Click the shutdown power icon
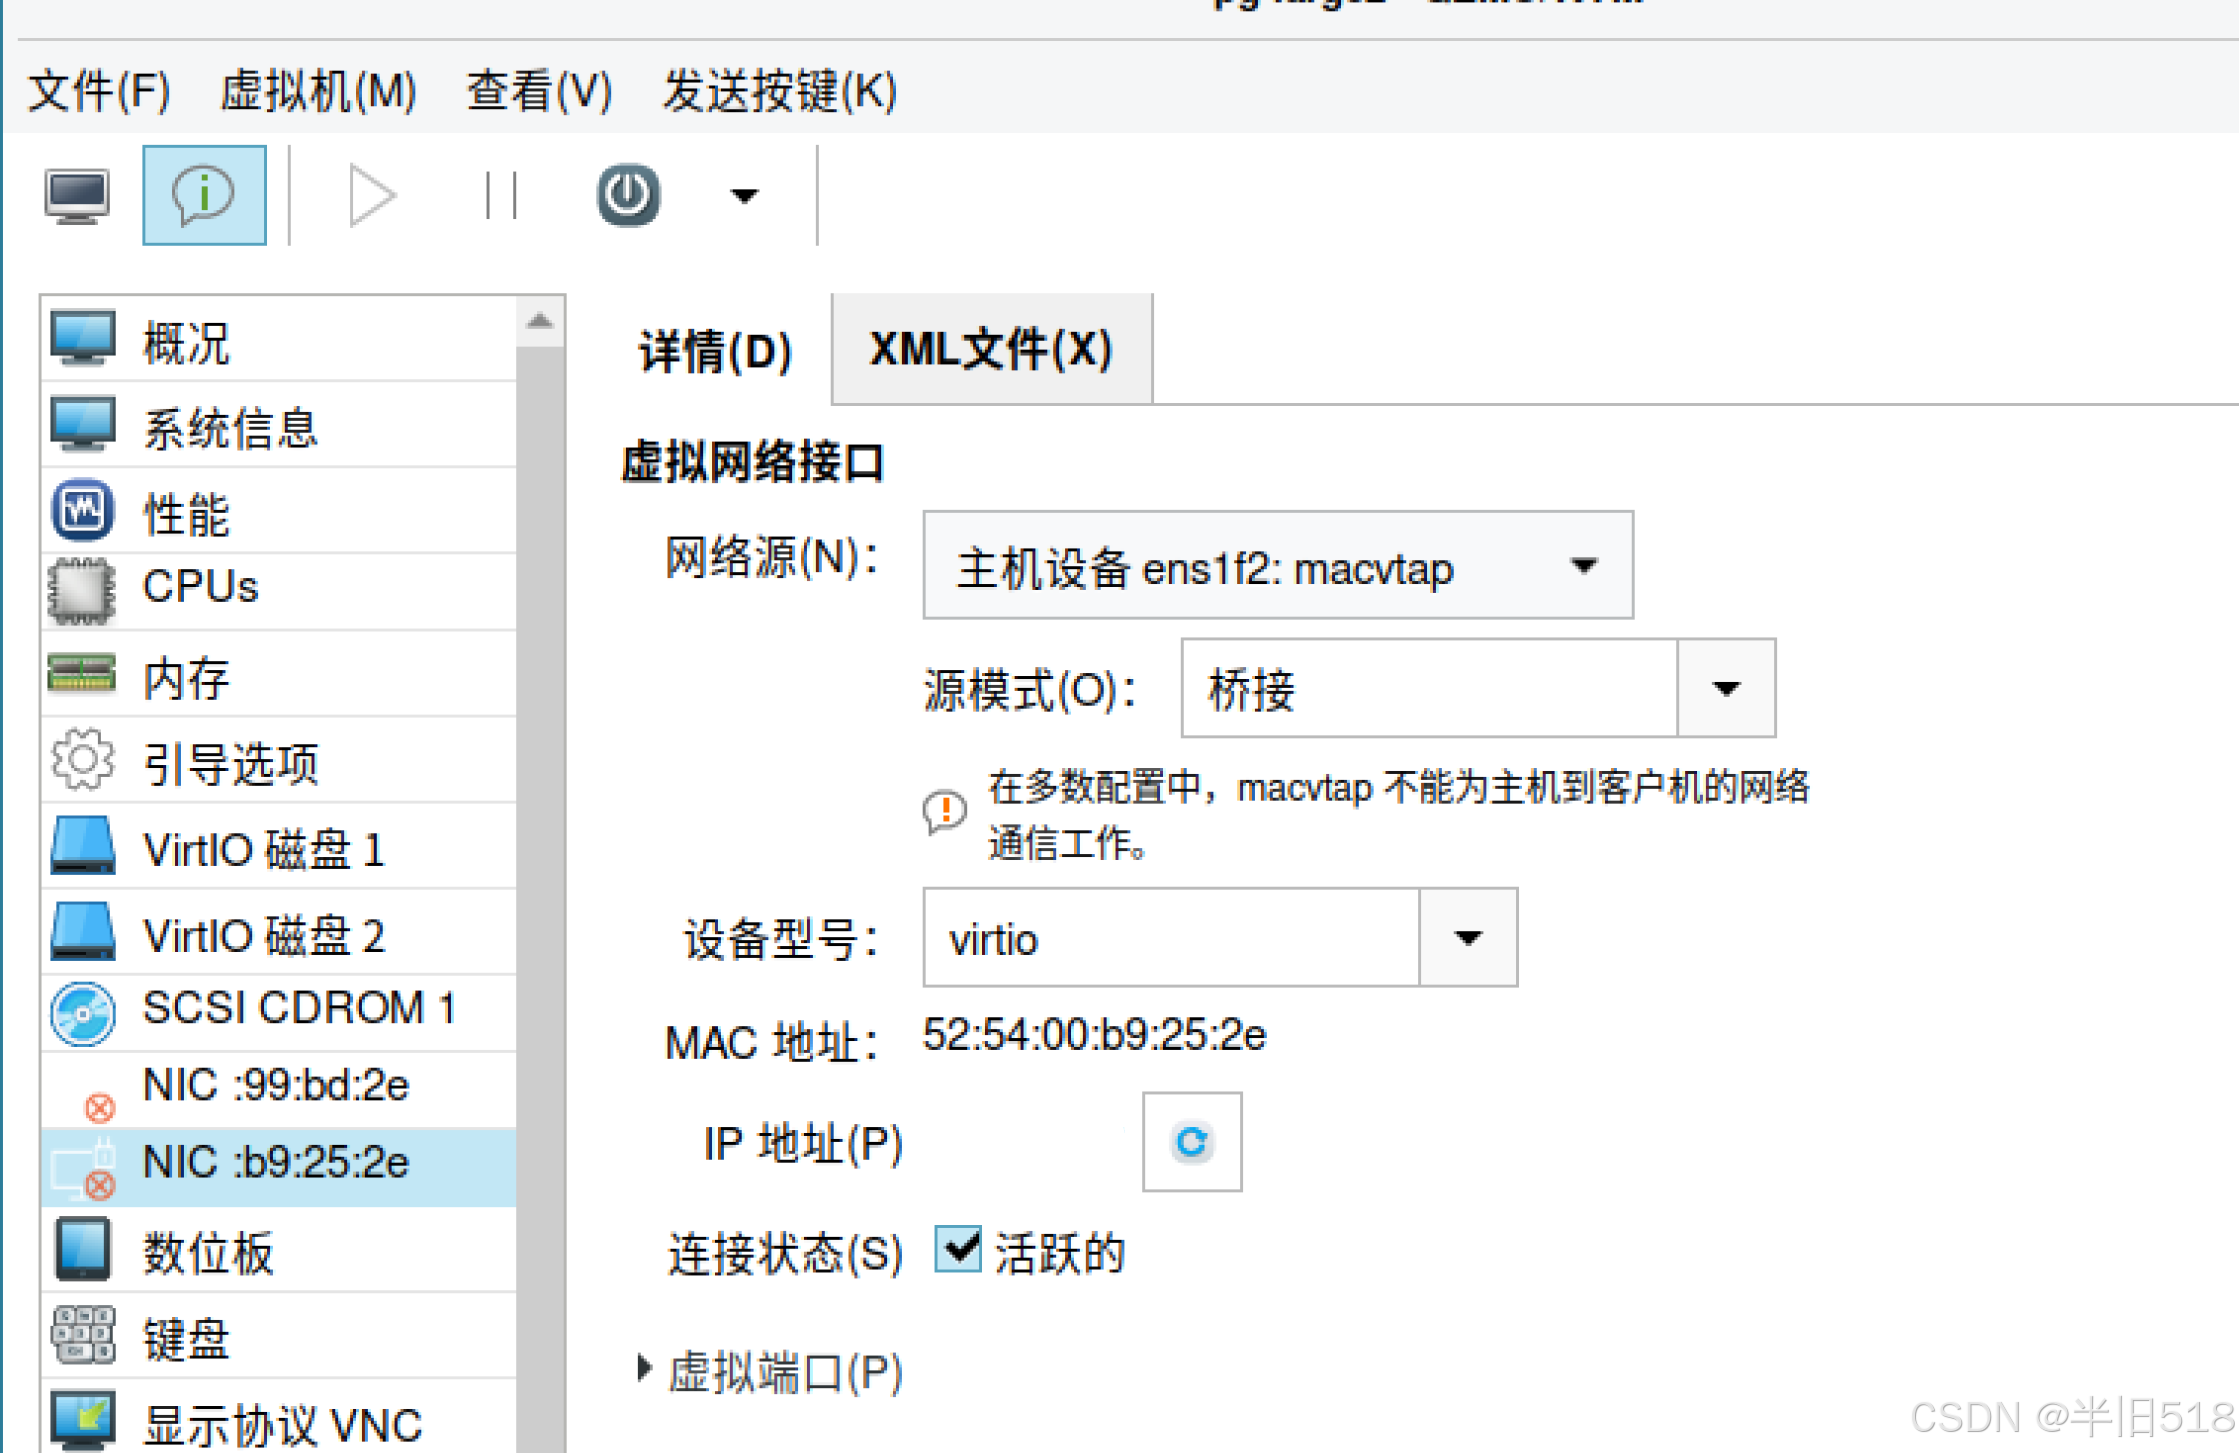Viewport: 2239px width, 1453px height. point(628,196)
